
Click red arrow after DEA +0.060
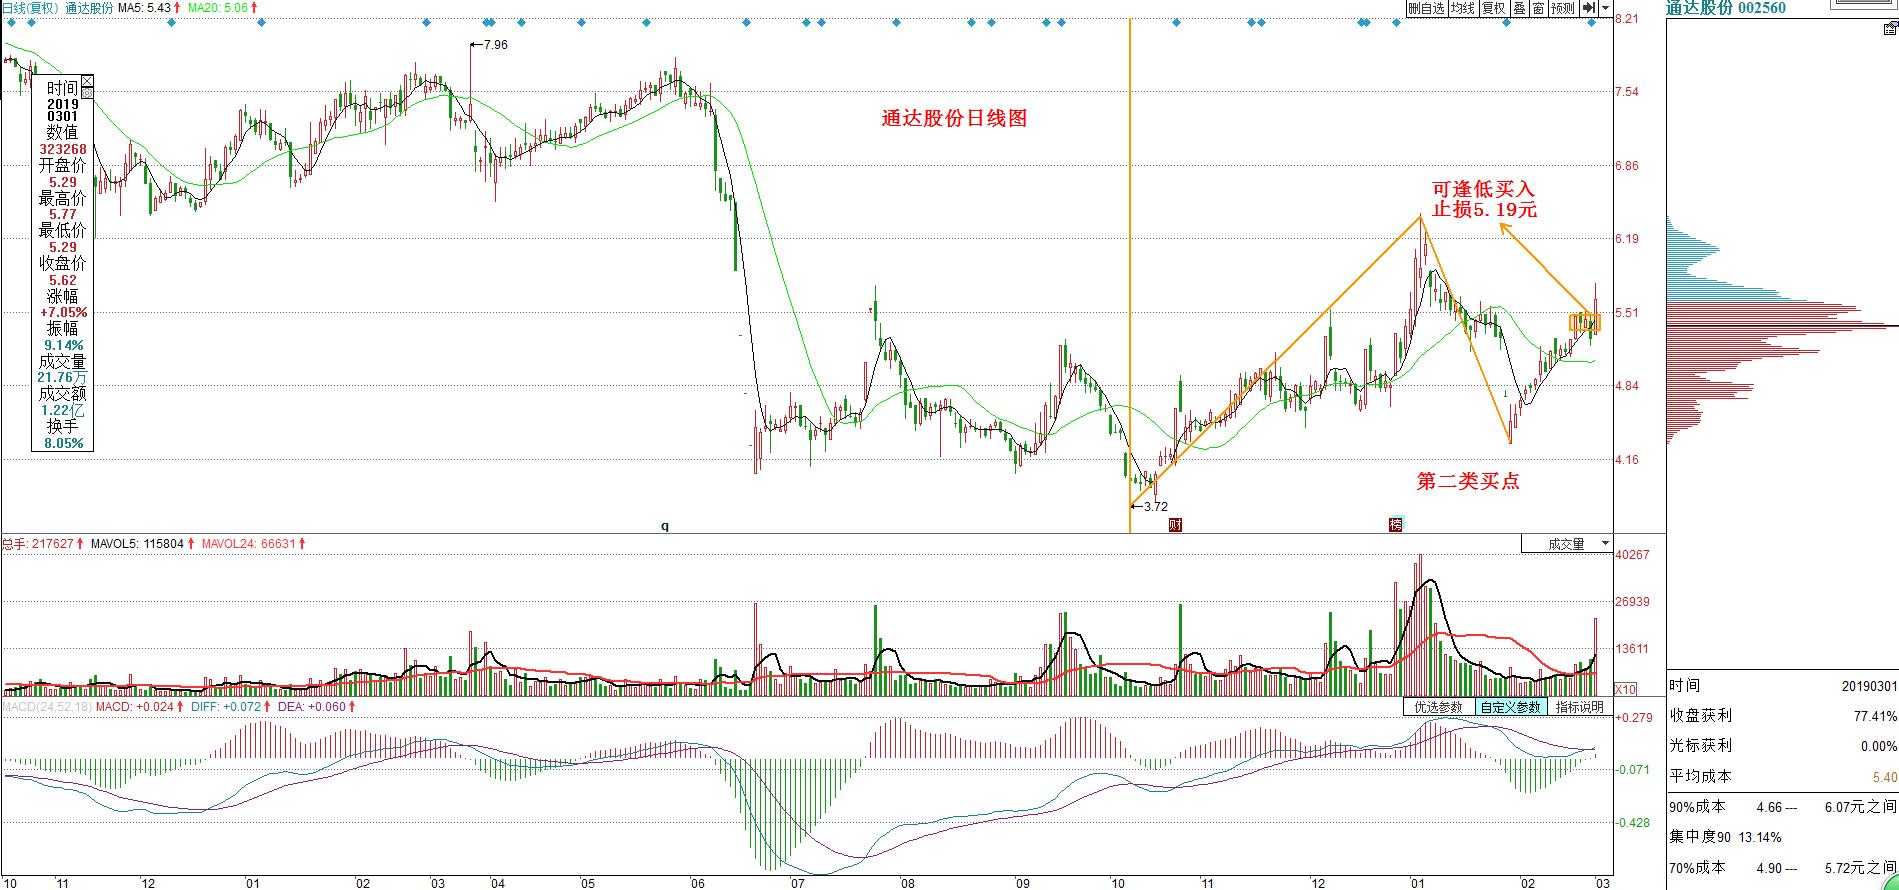point(350,706)
